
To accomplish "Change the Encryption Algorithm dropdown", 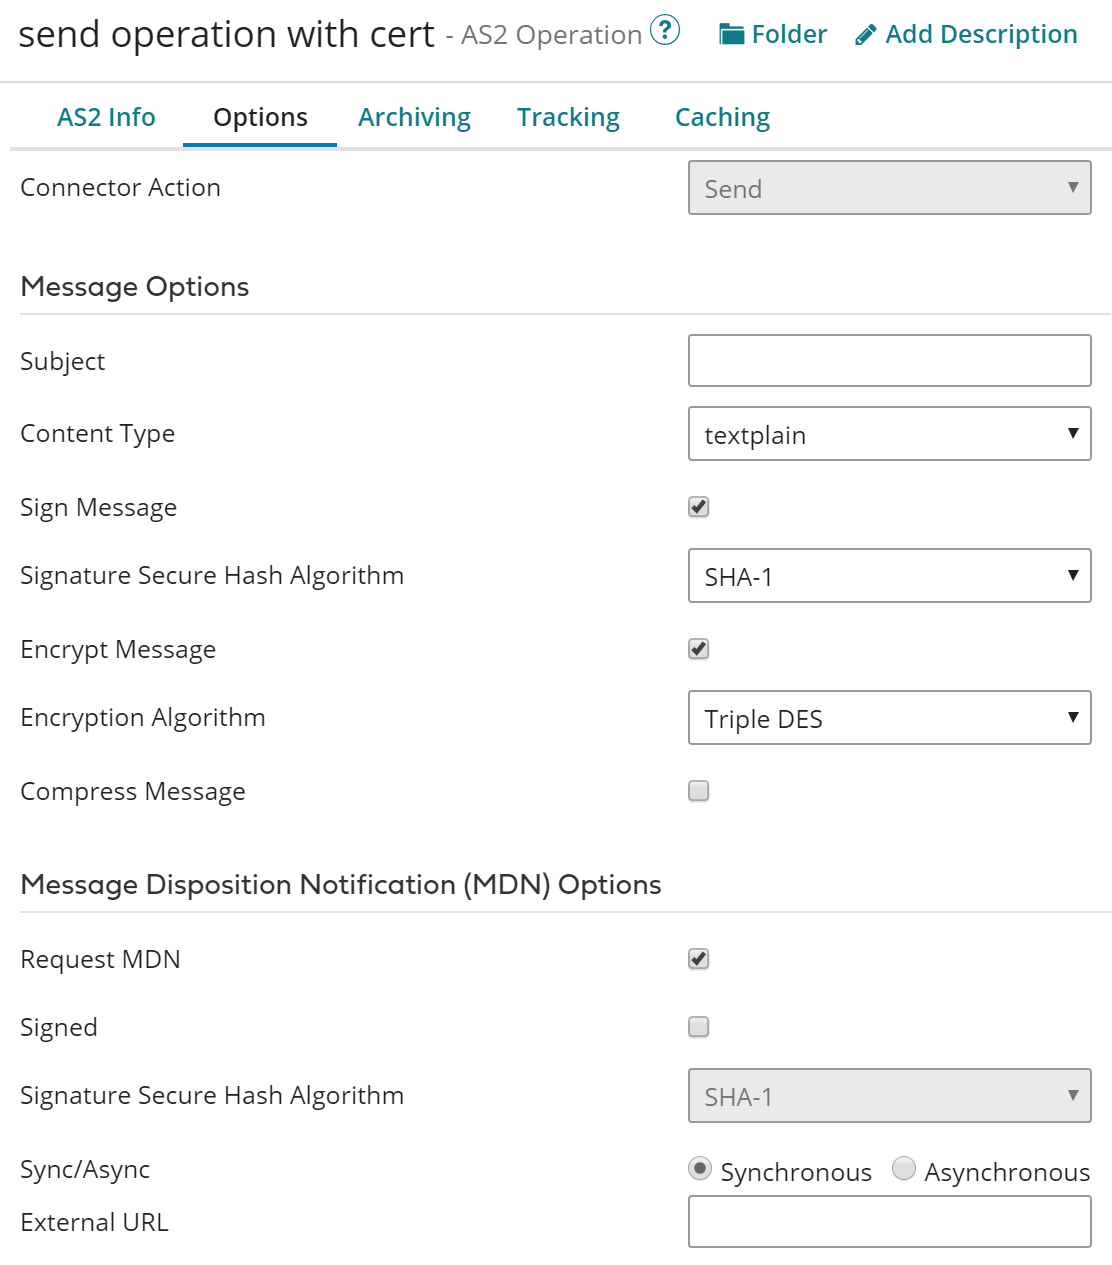I will point(889,718).
